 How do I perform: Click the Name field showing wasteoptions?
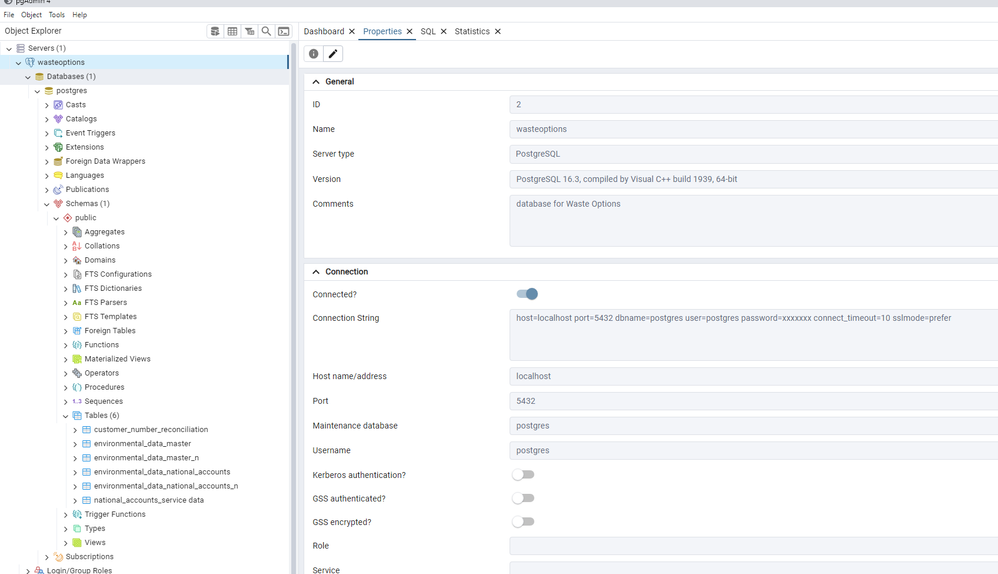coord(754,129)
